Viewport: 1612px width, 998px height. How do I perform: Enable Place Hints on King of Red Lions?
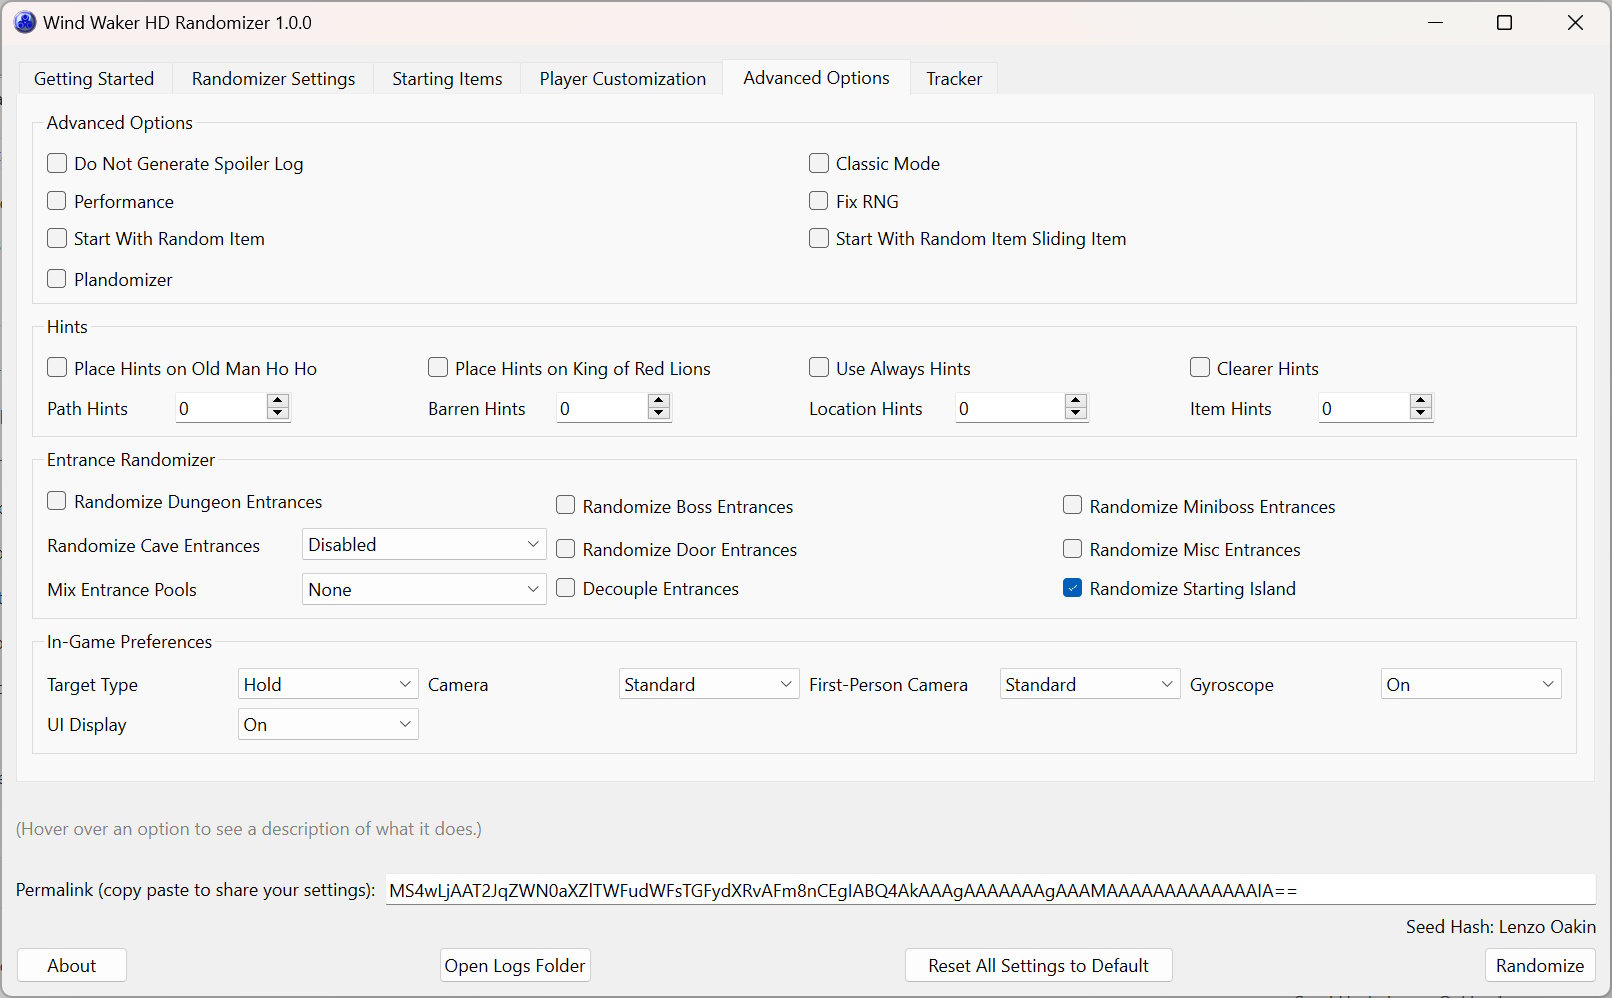click(438, 368)
